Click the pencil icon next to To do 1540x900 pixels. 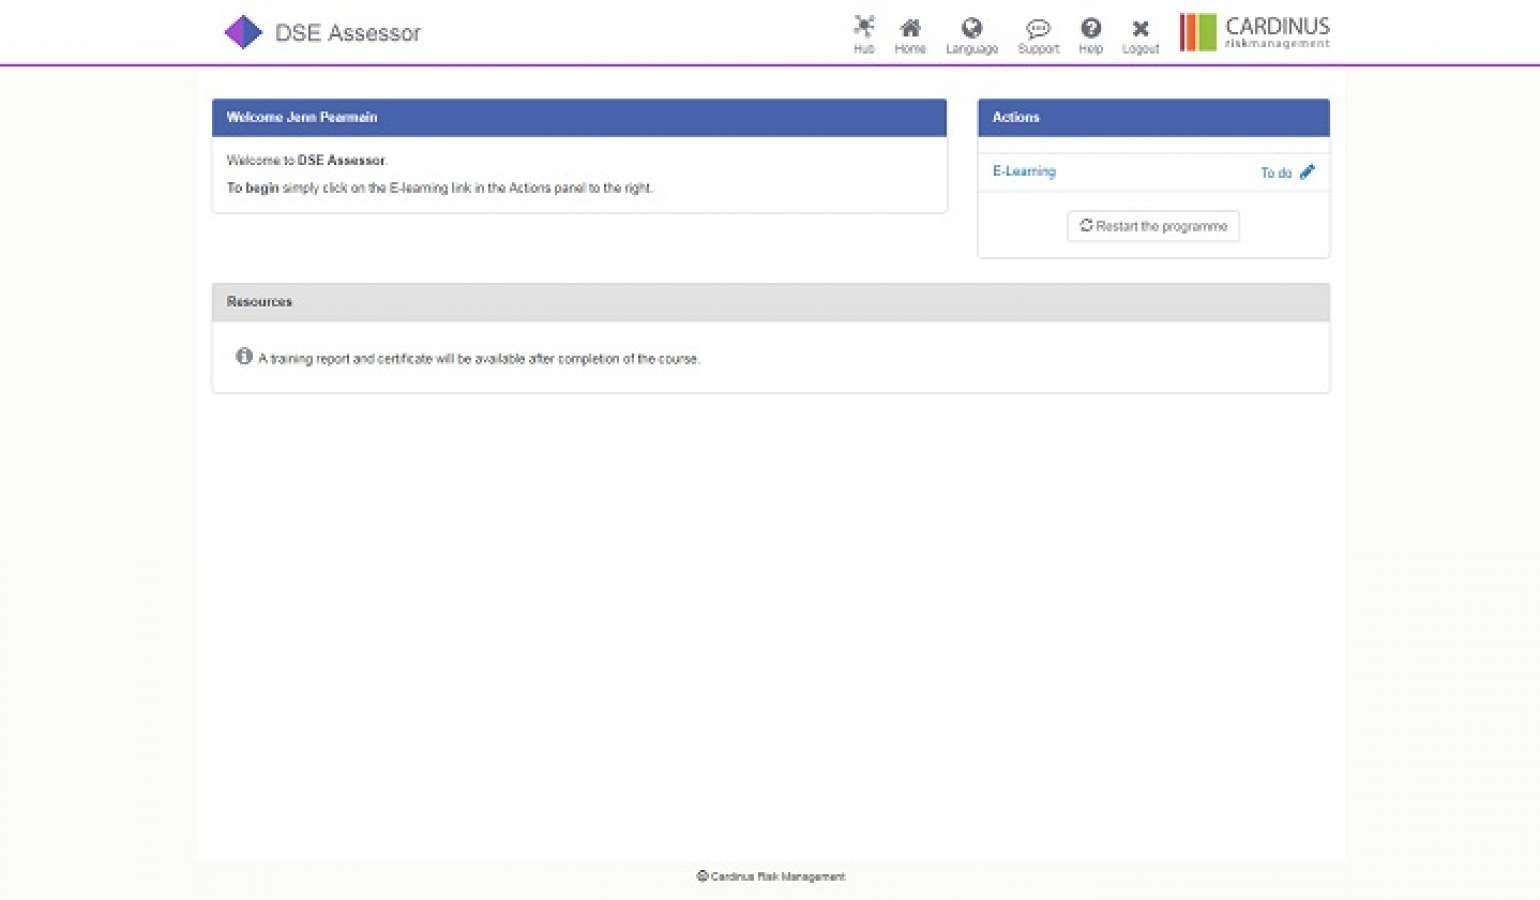[x=1309, y=171]
